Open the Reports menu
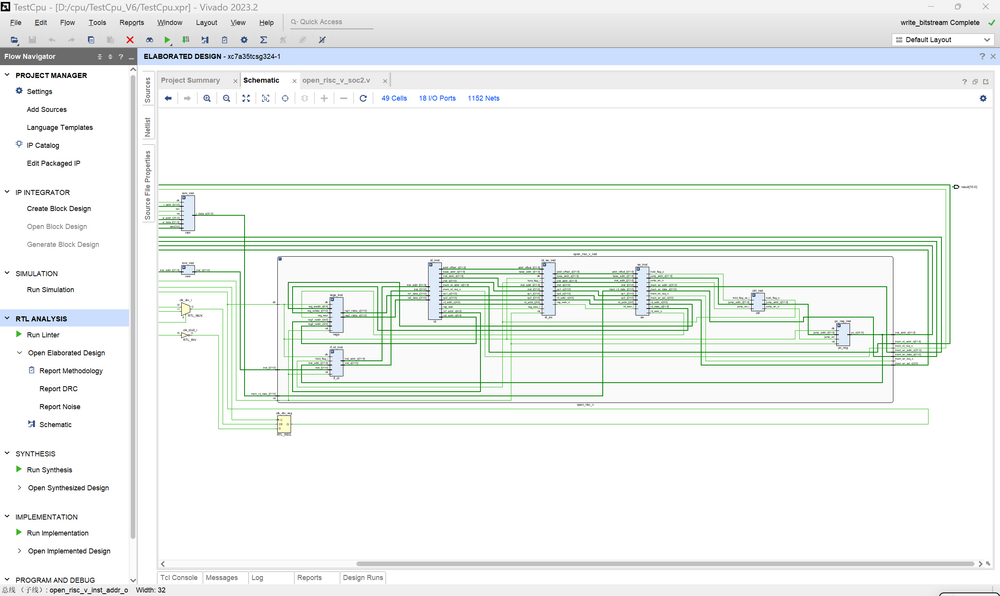This screenshot has width=1000, height=596. [131, 22]
